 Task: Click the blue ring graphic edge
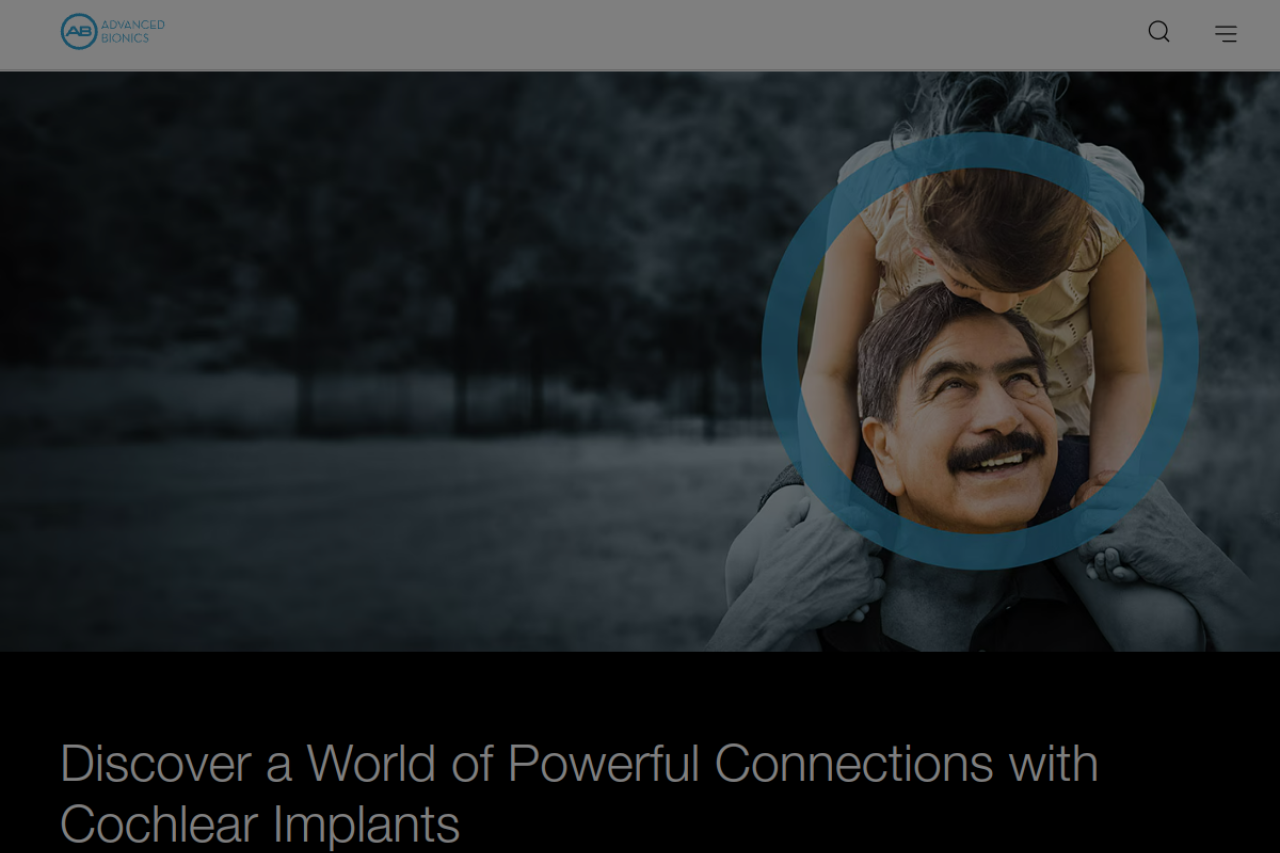[780, 350]
